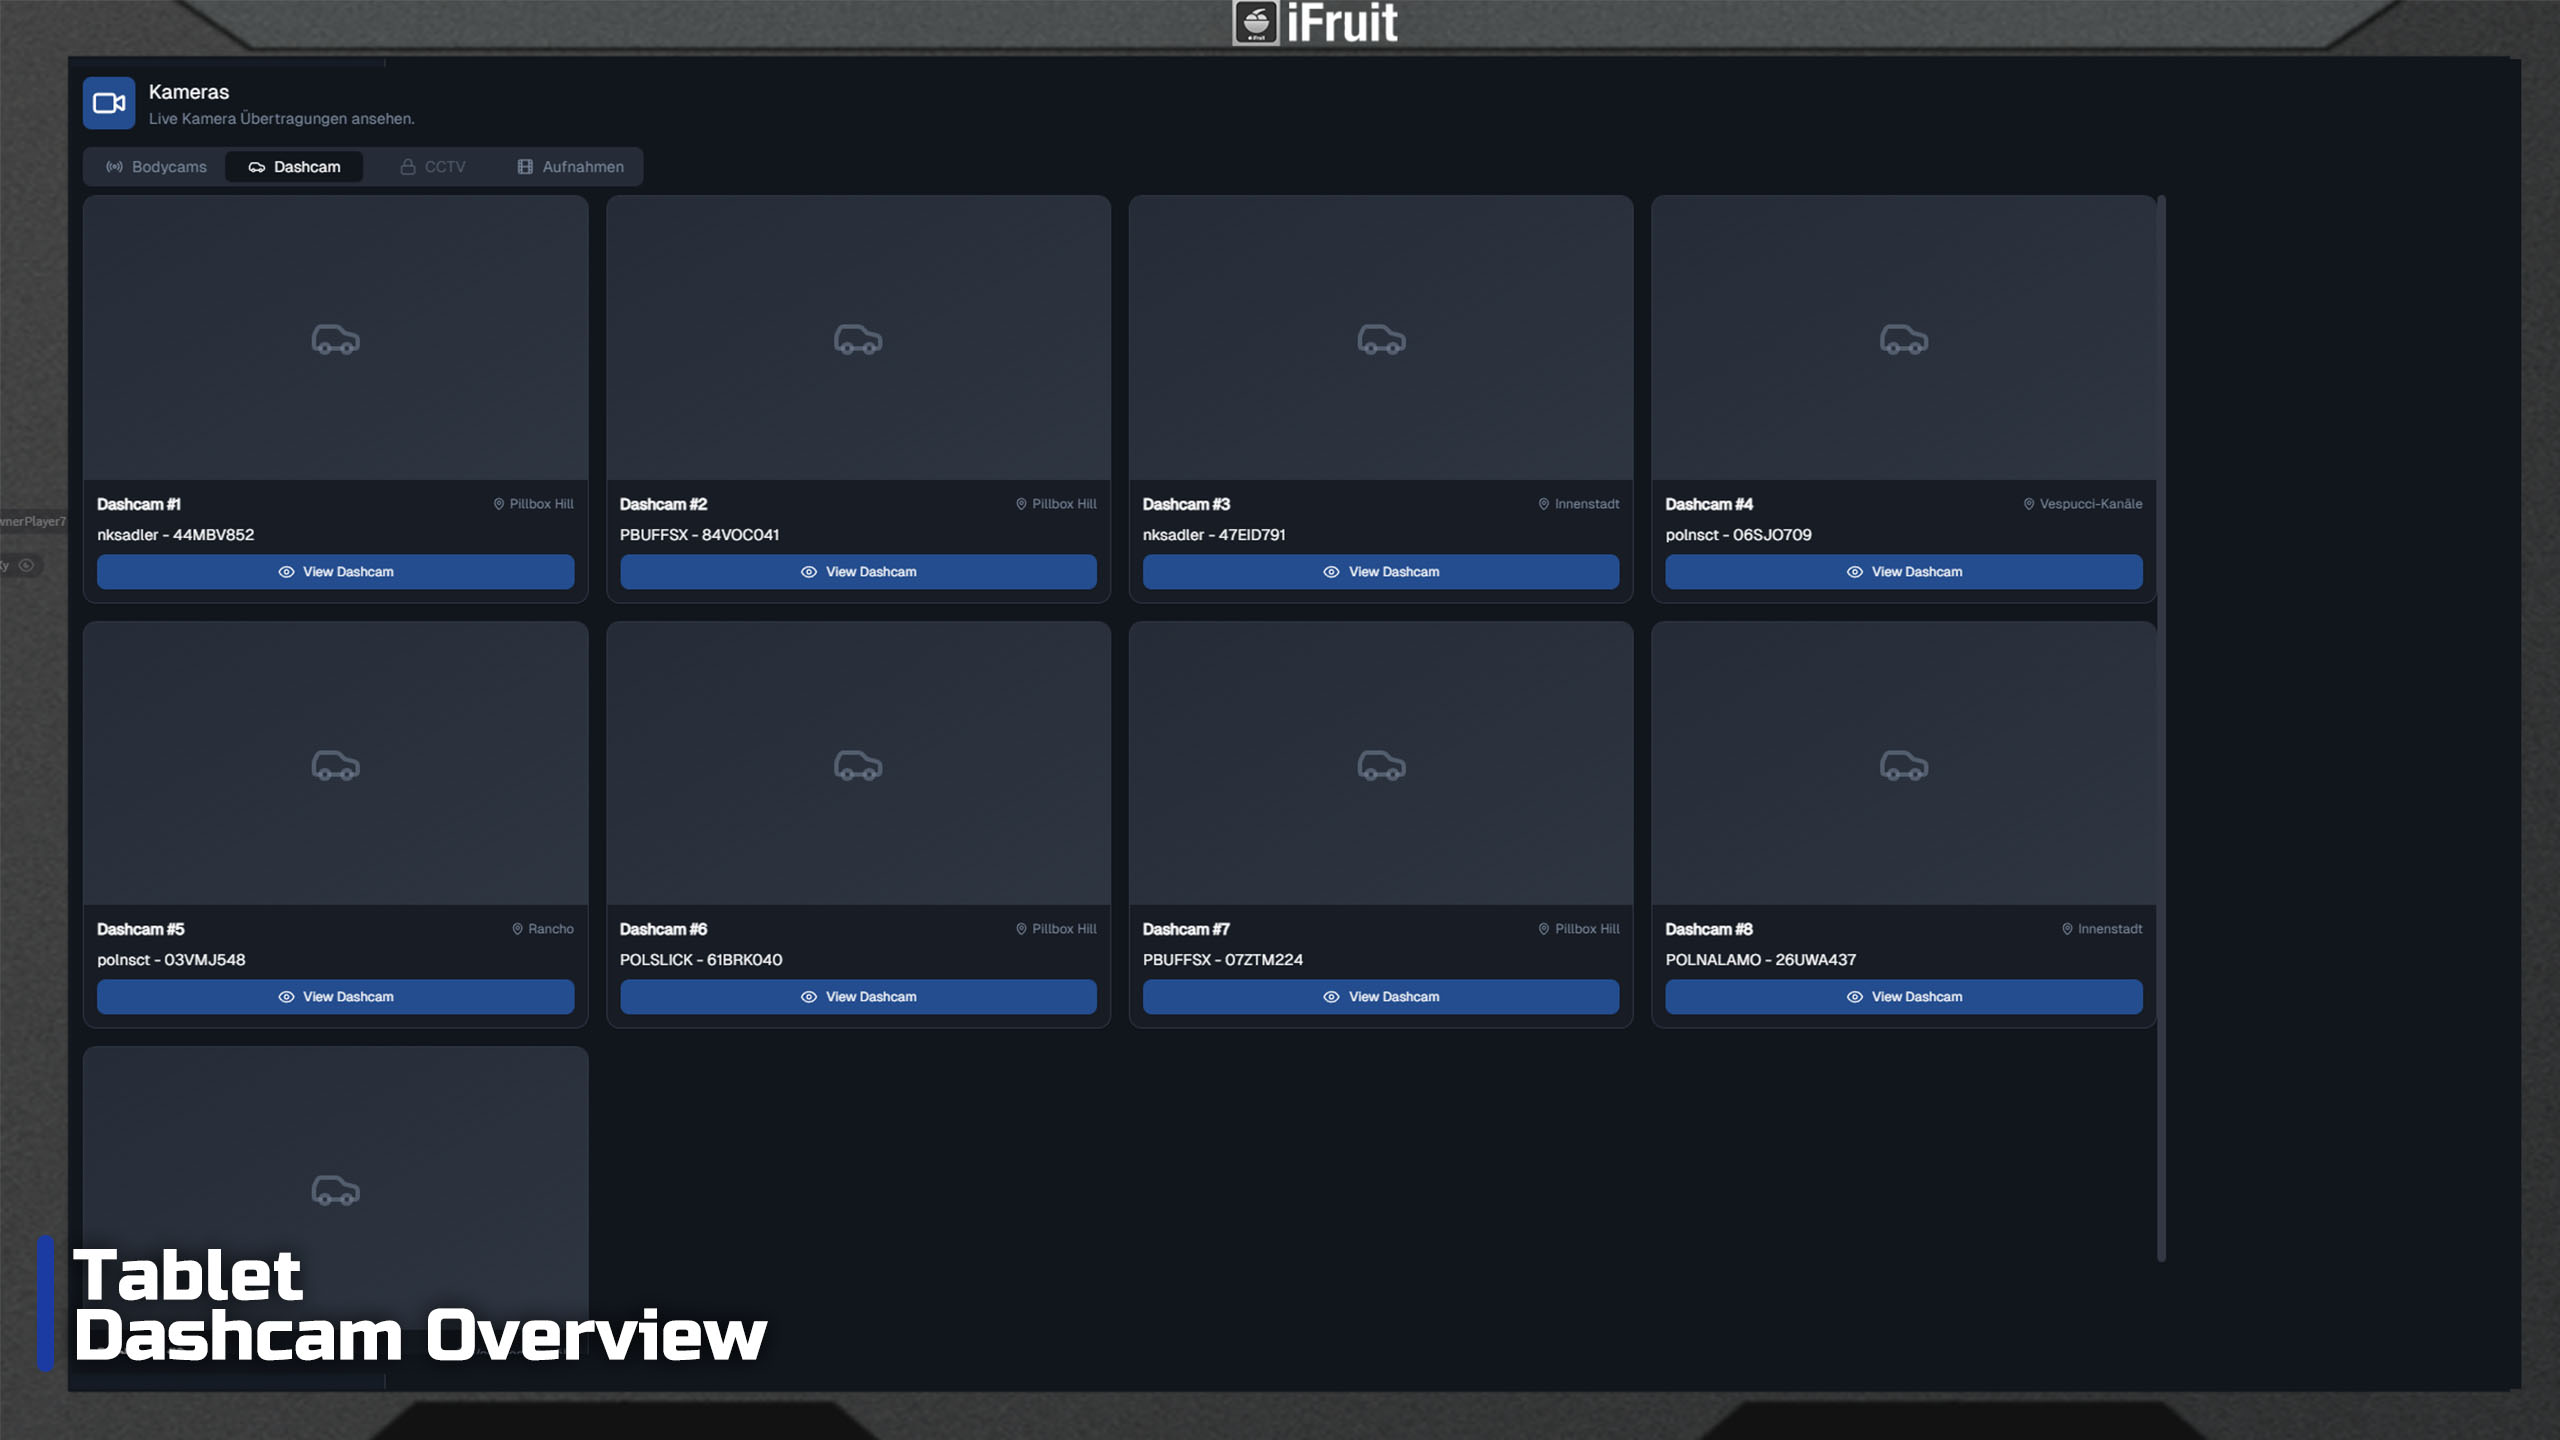
Task: View Dashcam #7 feed PBUFFSX 07ZTM224
Action: [x=1380, y=997]
